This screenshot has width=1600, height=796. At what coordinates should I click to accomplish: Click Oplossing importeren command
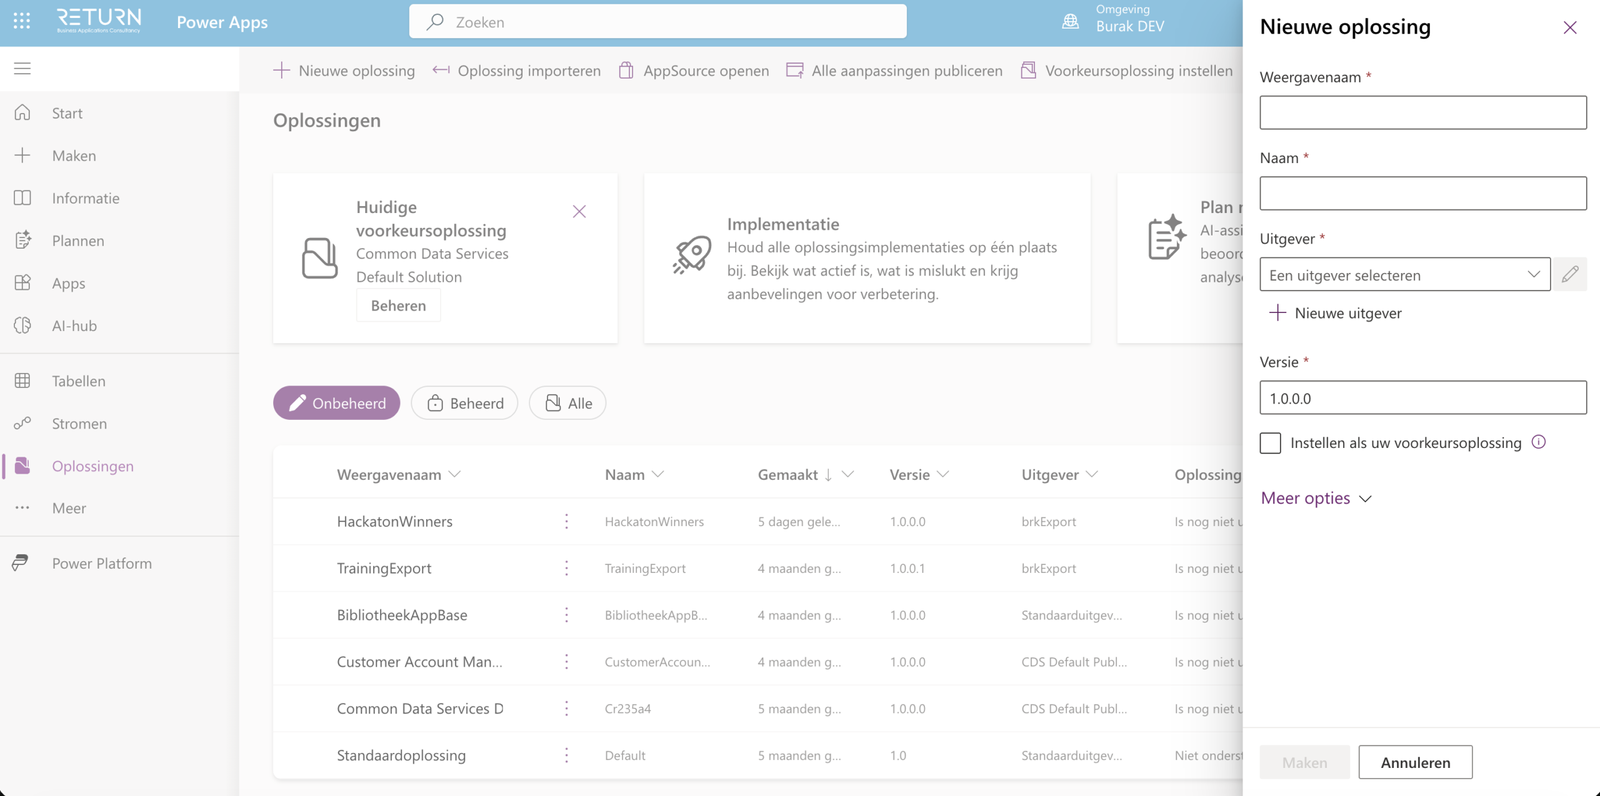pos(517,70)
